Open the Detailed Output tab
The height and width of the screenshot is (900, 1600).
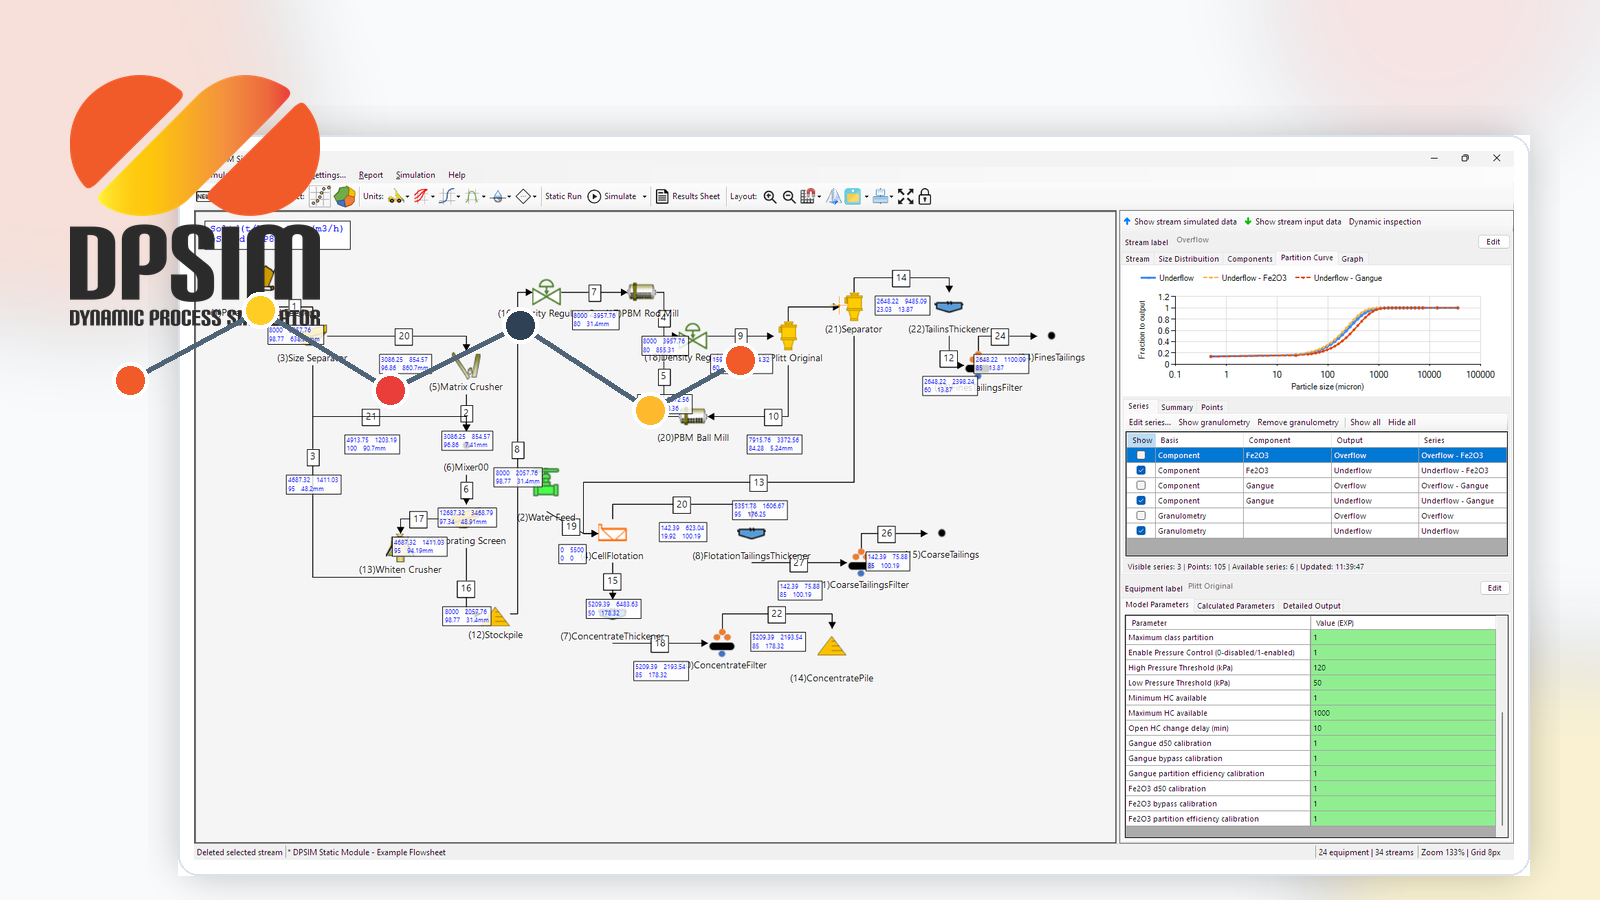[x=1312, y=606]
